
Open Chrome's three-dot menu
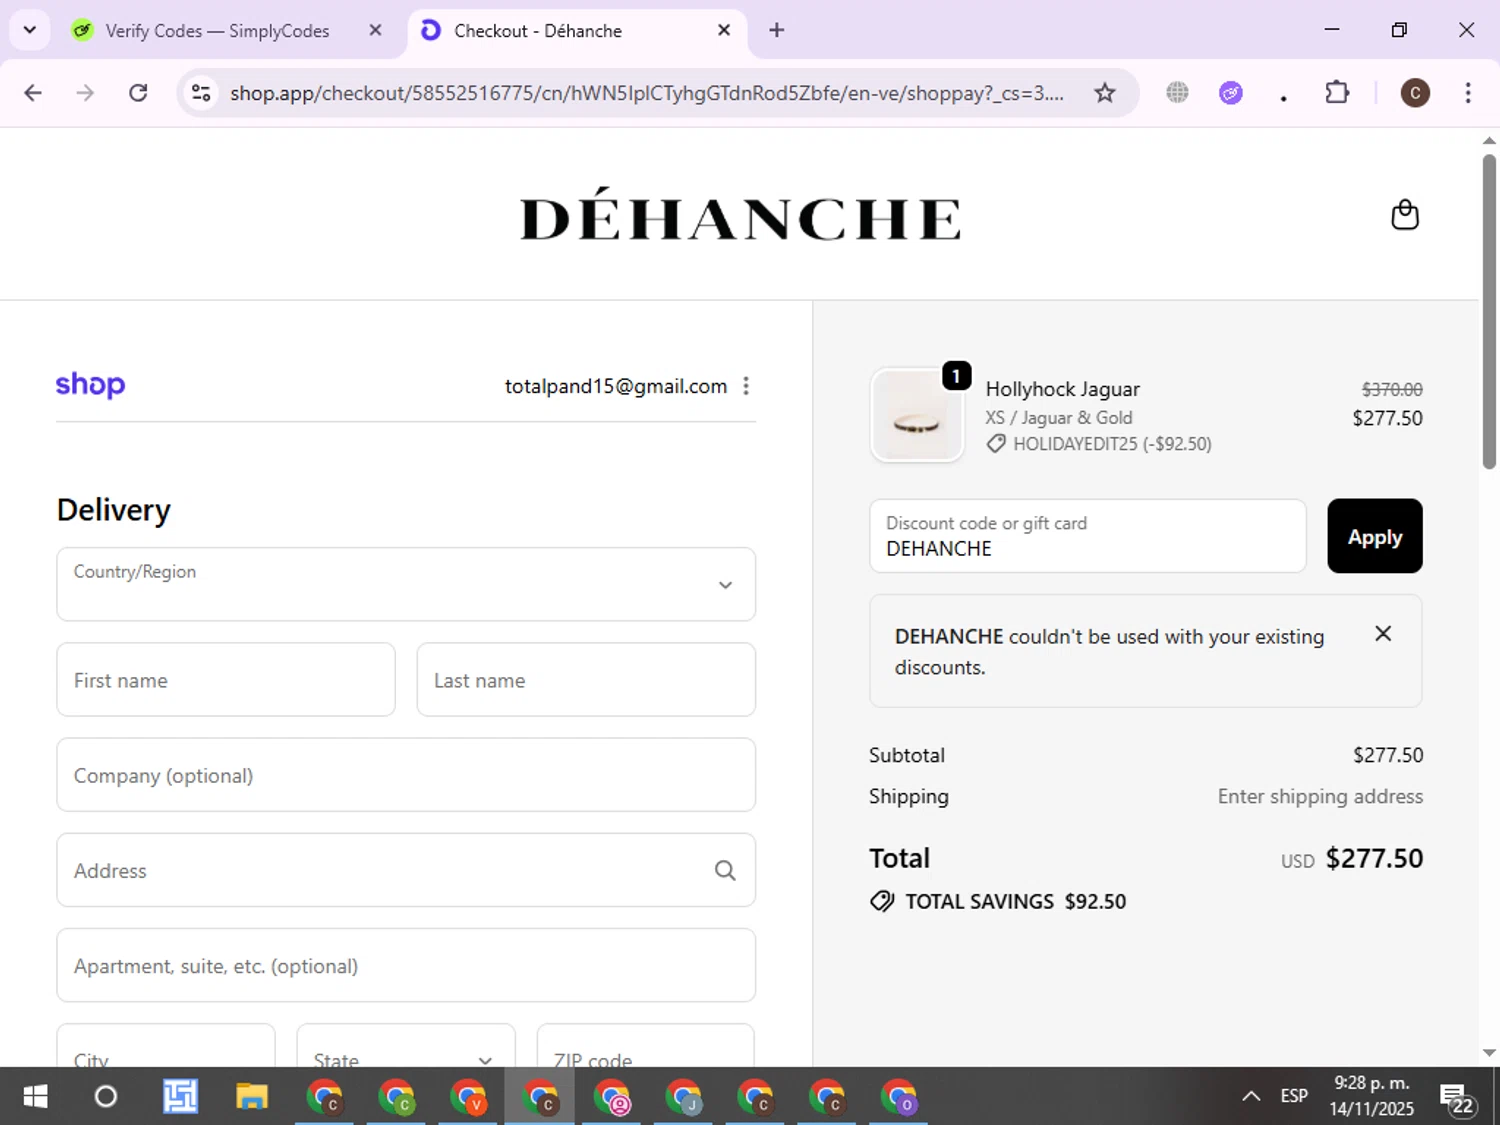[1467, 93]
